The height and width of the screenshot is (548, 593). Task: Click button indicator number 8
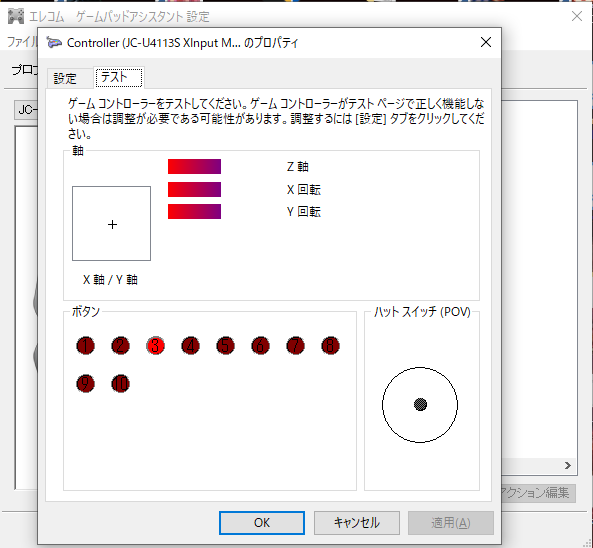(x=330, y=345)
